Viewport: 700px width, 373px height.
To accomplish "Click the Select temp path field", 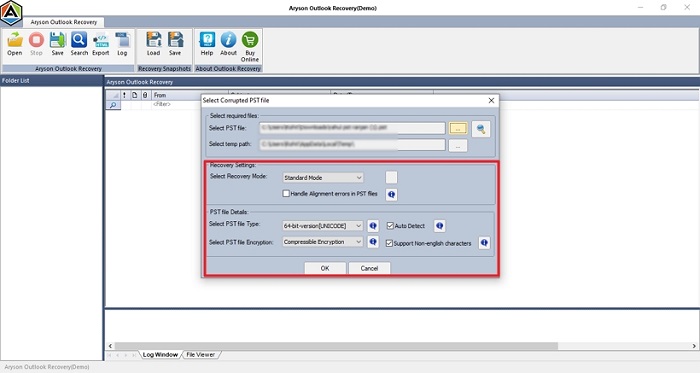I will 352,145.
